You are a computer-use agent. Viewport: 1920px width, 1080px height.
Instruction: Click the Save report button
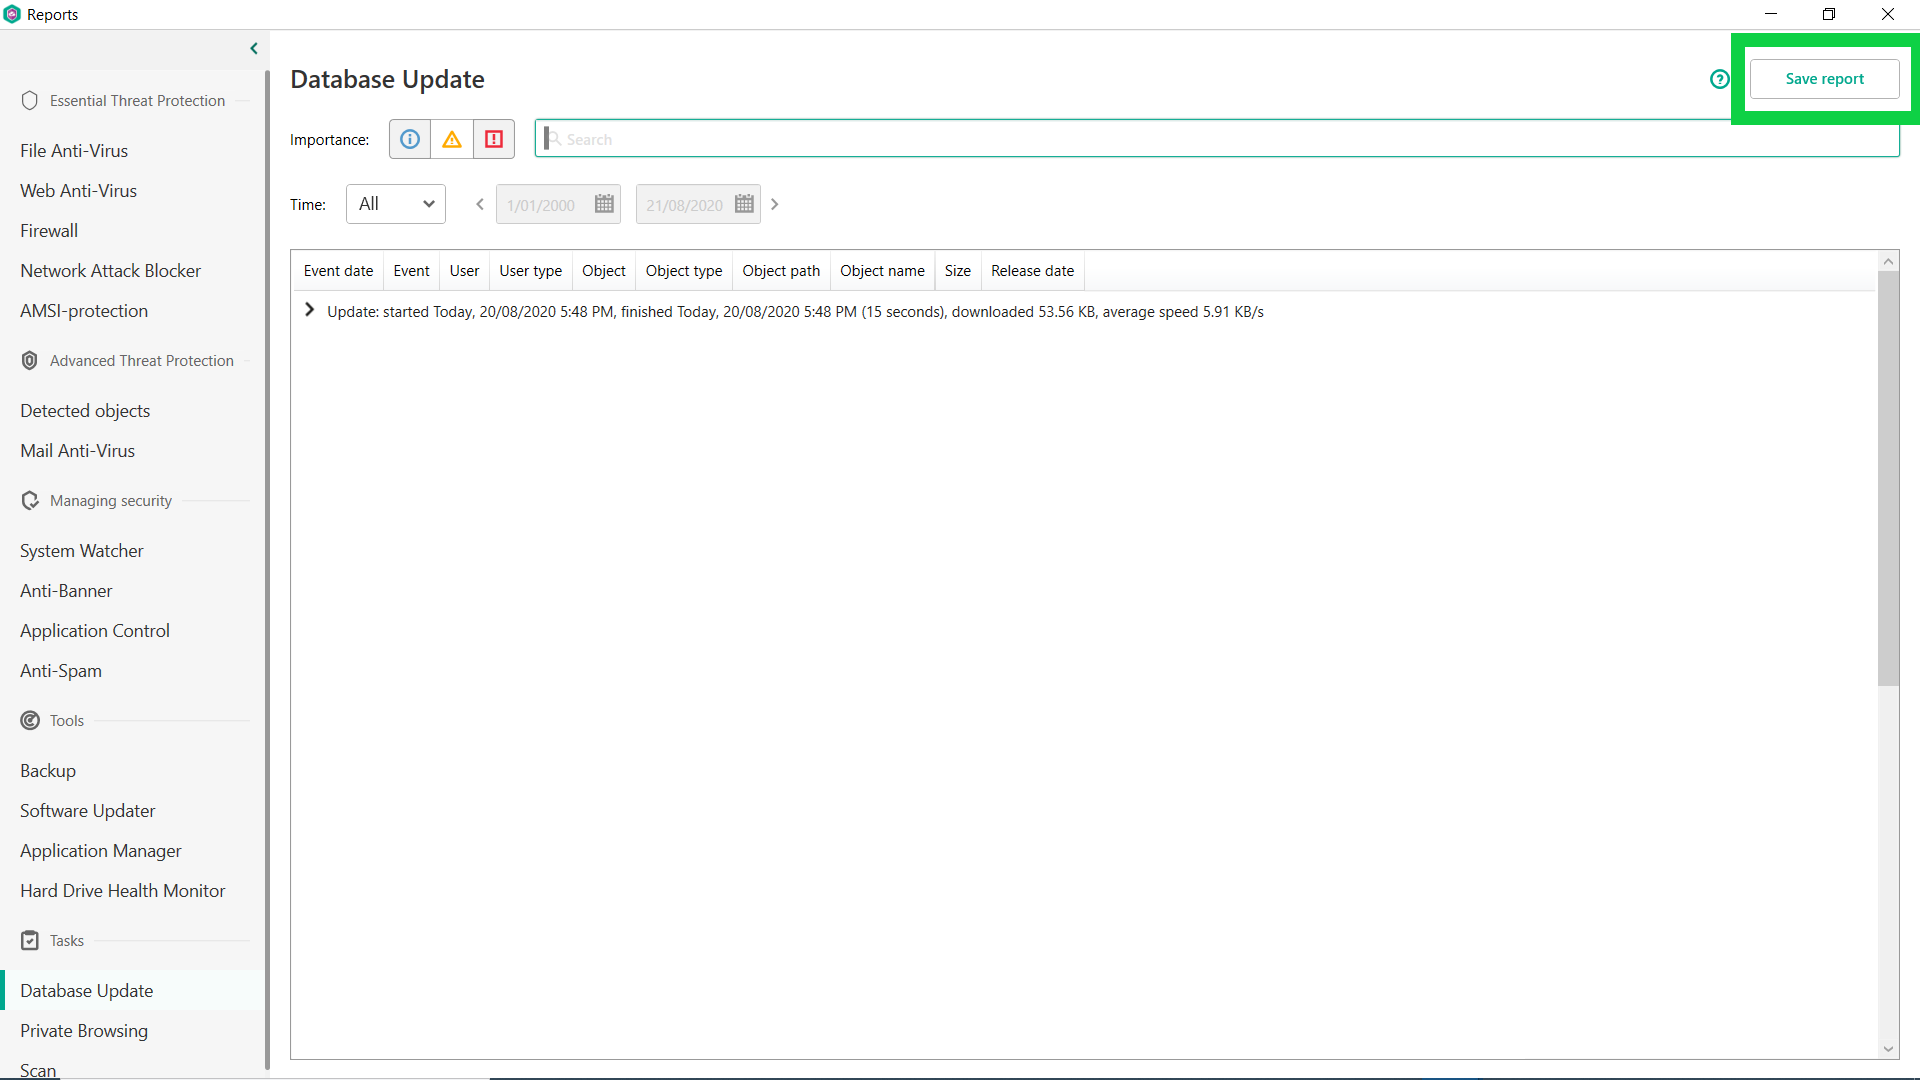coord(1824,79)
